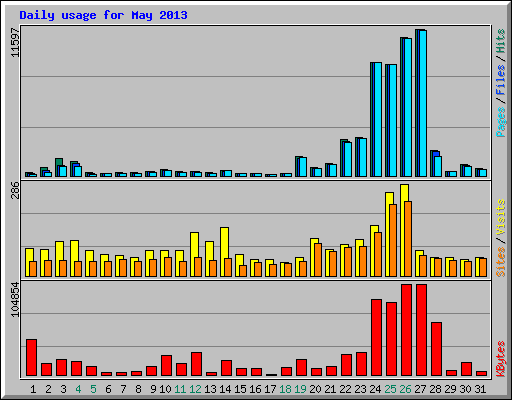Screen dimensions: 512x400
Task: Click the red KBytes bar for day 26
Action: [407, 330]
